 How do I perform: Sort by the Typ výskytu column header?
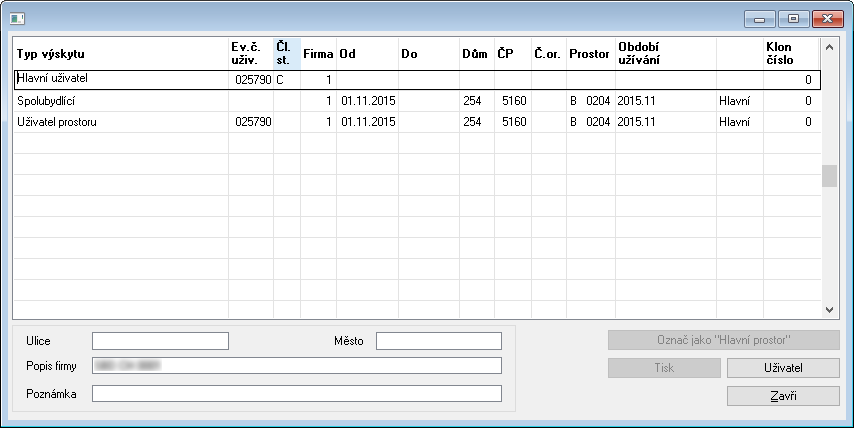click(120, 53)
